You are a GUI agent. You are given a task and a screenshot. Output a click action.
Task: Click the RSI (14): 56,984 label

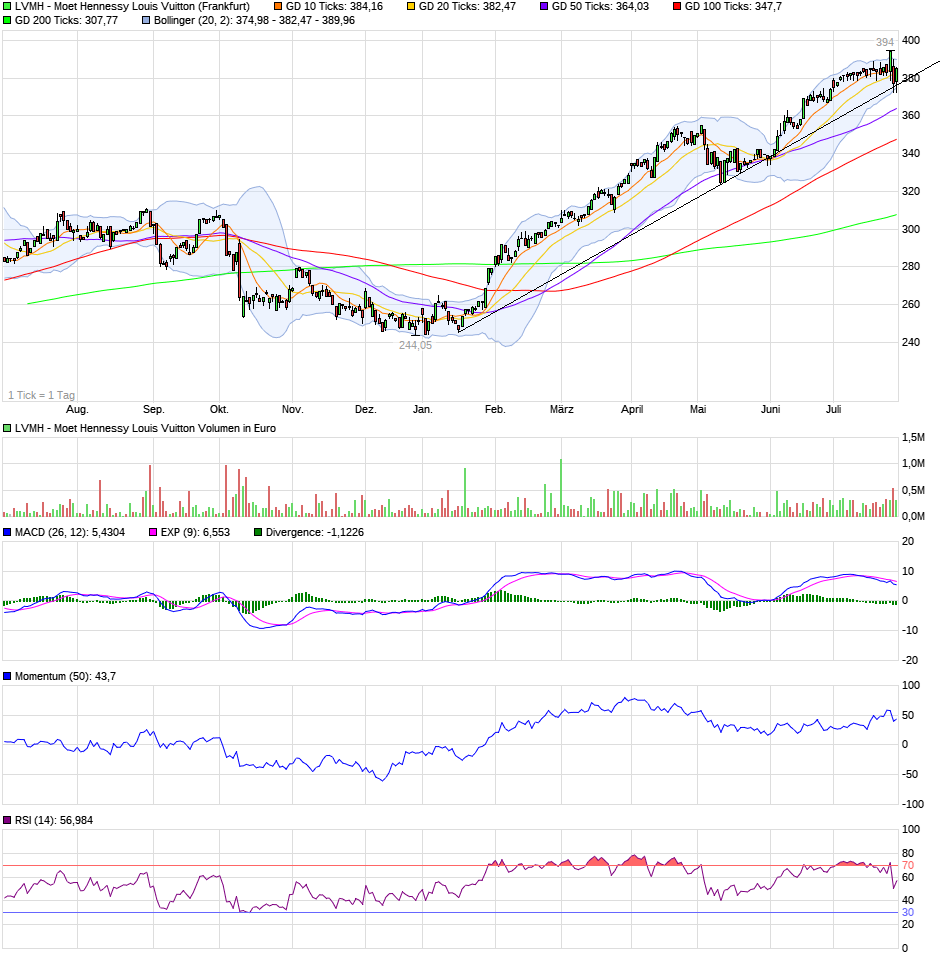[54, 820]
